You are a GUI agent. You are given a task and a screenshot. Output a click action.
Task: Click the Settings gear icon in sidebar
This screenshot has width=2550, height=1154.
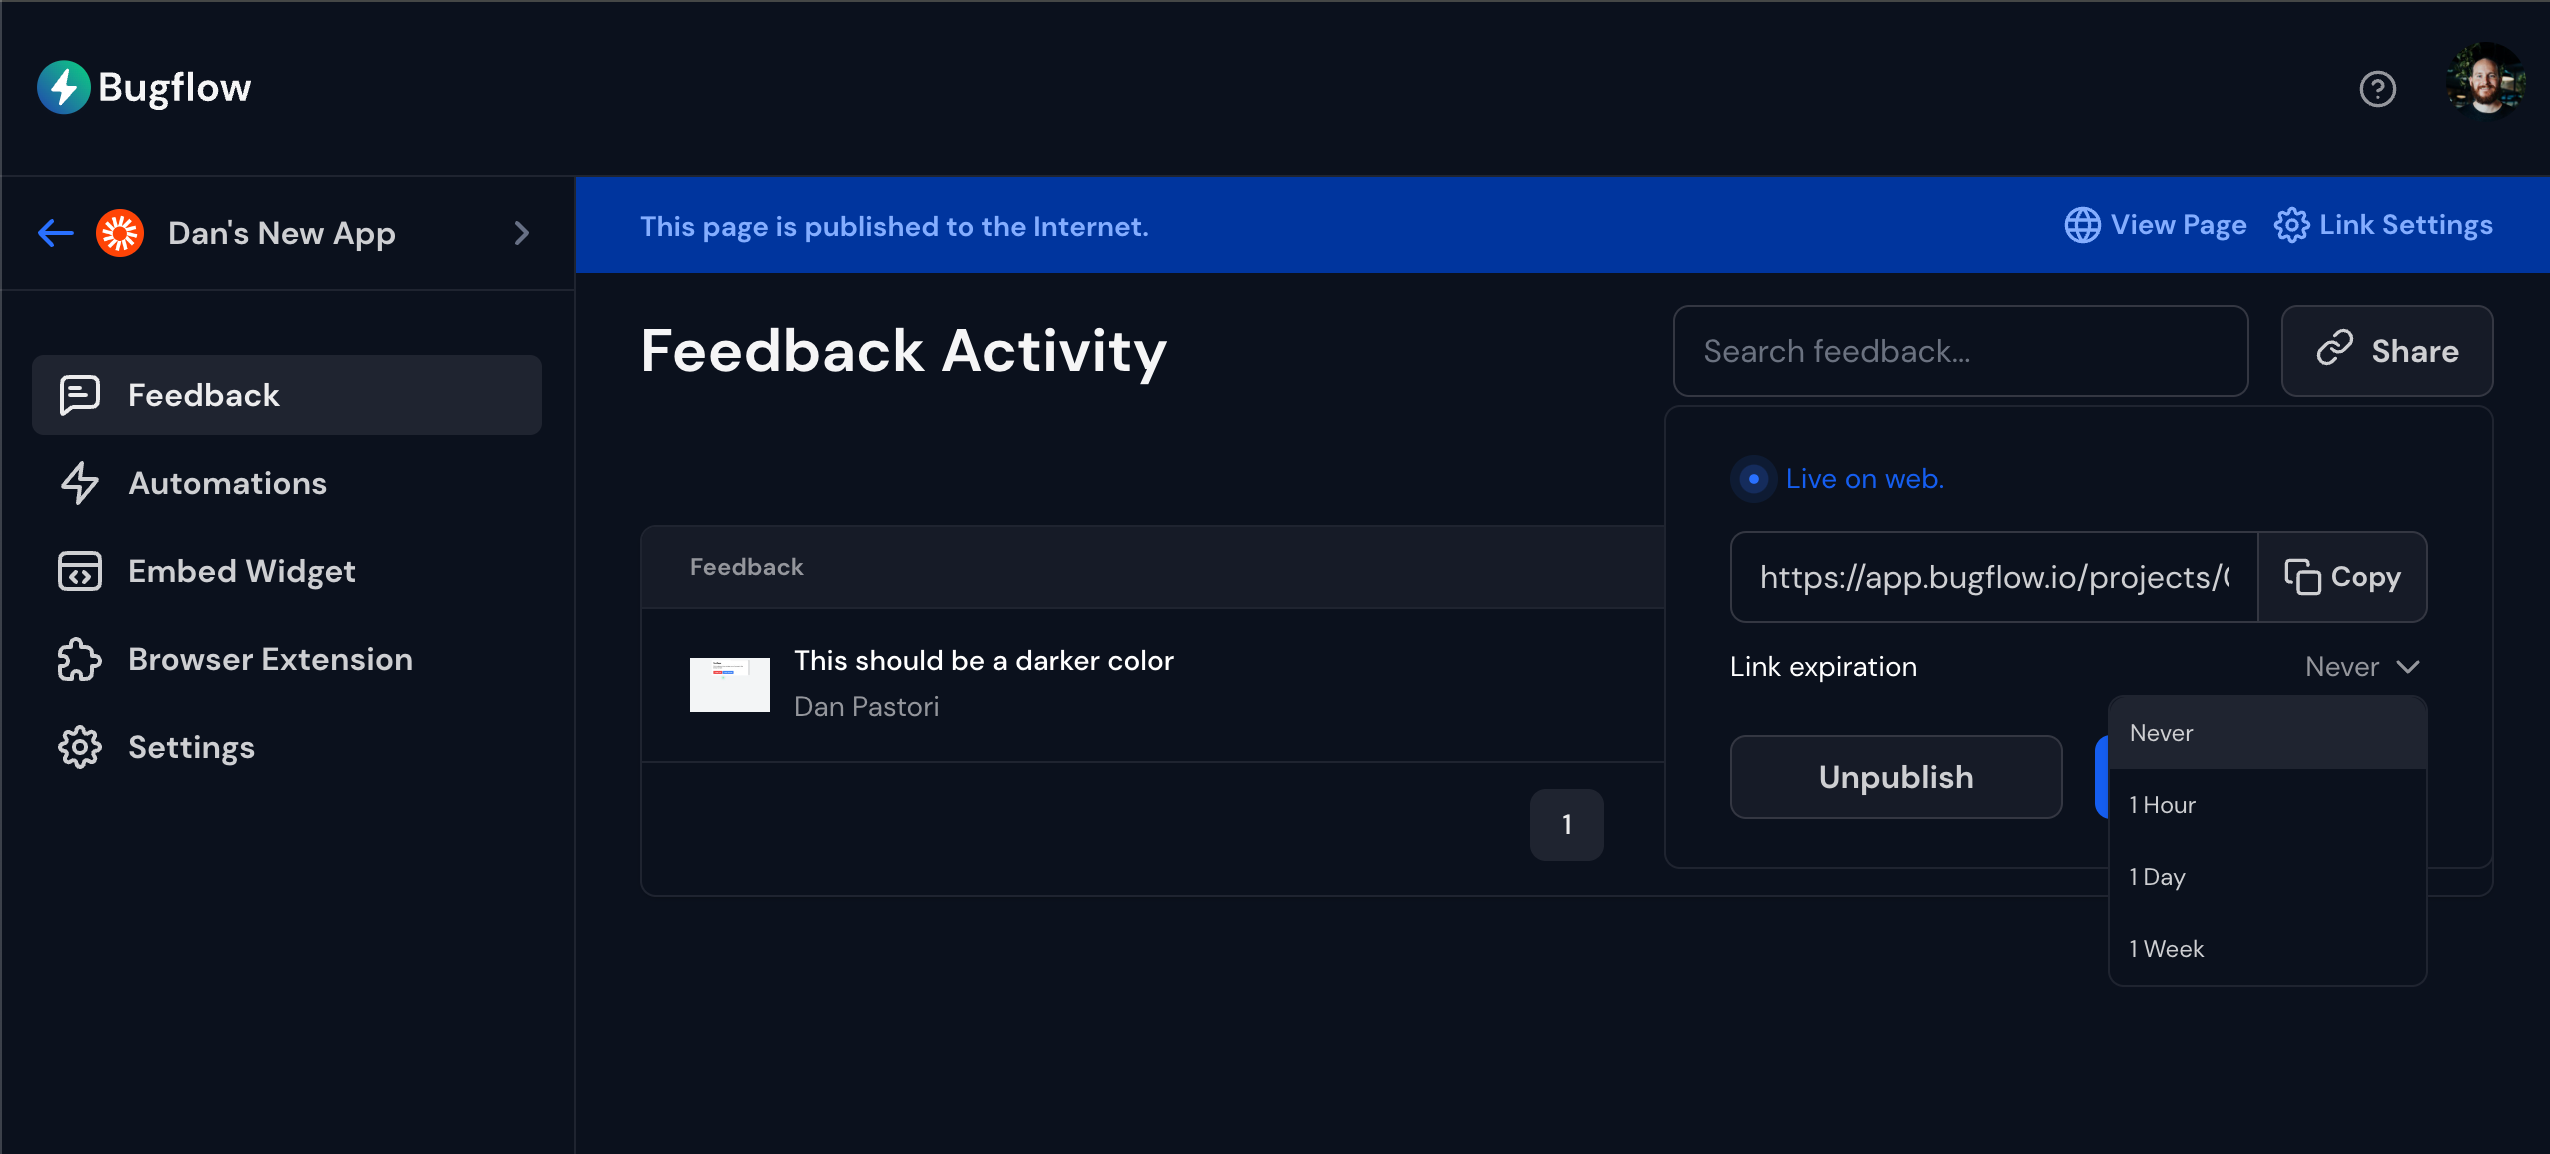pos(80,747)
